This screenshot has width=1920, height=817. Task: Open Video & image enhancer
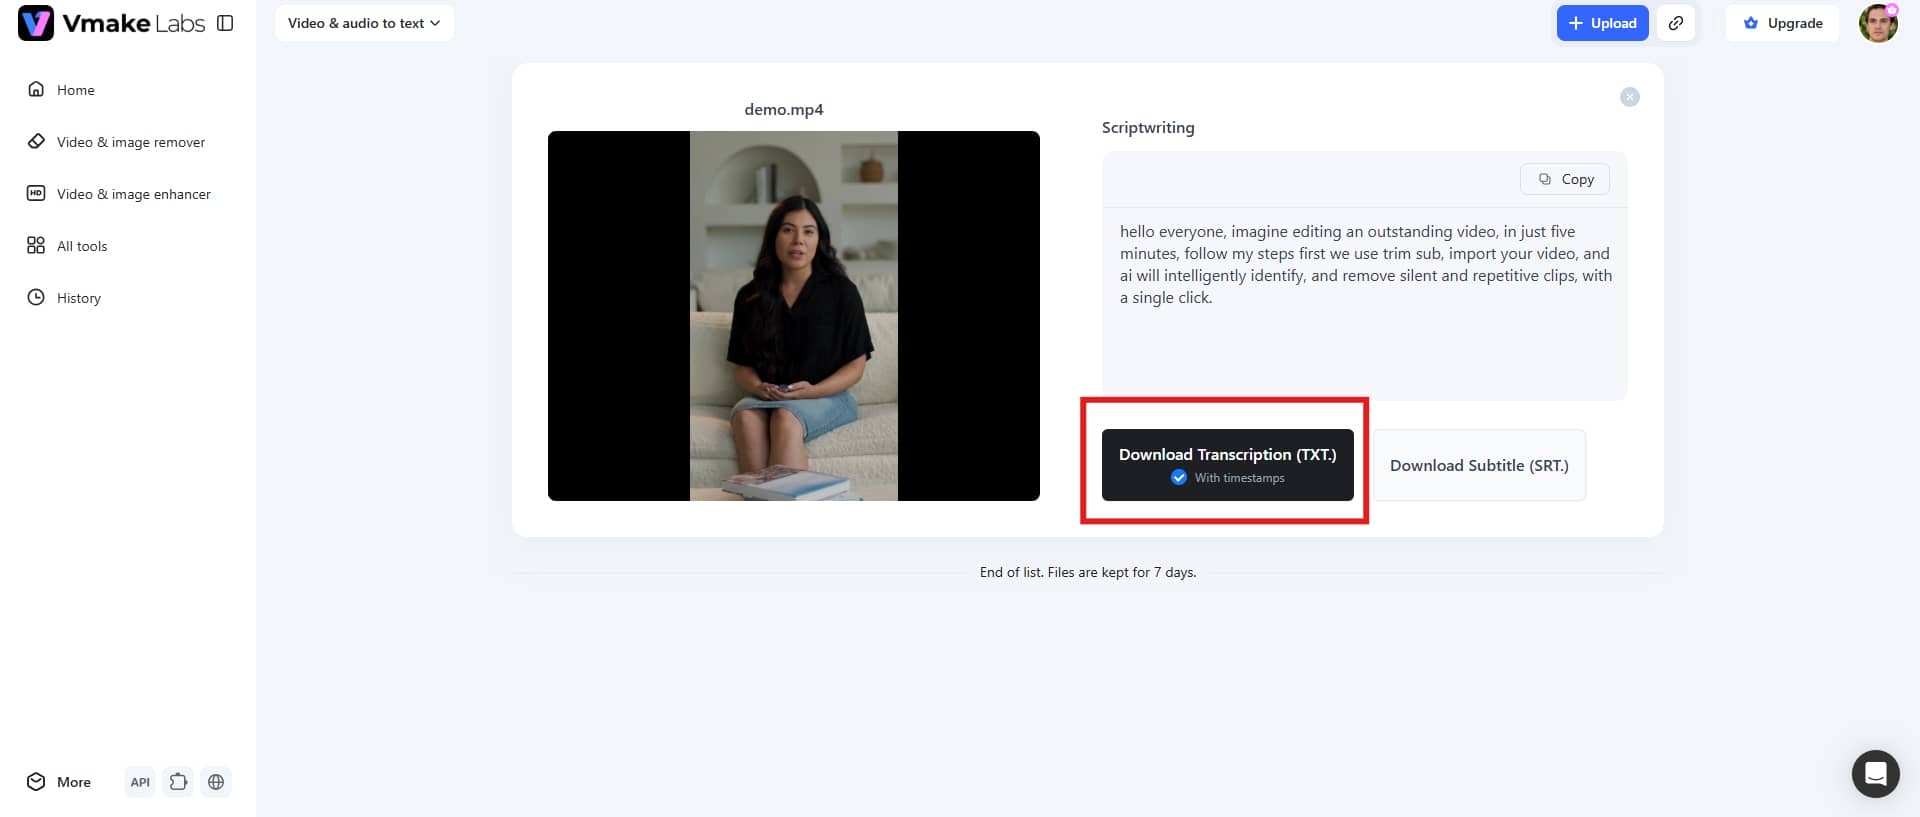coord(119,194)
